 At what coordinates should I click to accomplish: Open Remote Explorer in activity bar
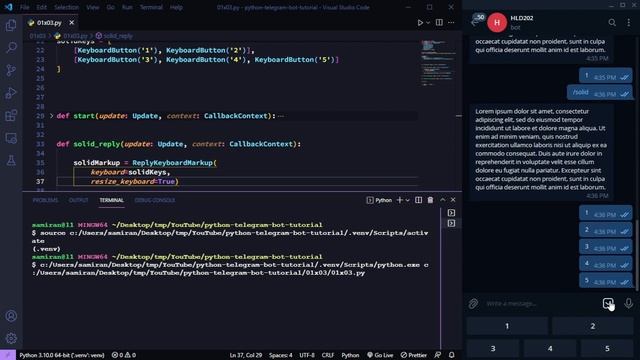coord(11,138)
